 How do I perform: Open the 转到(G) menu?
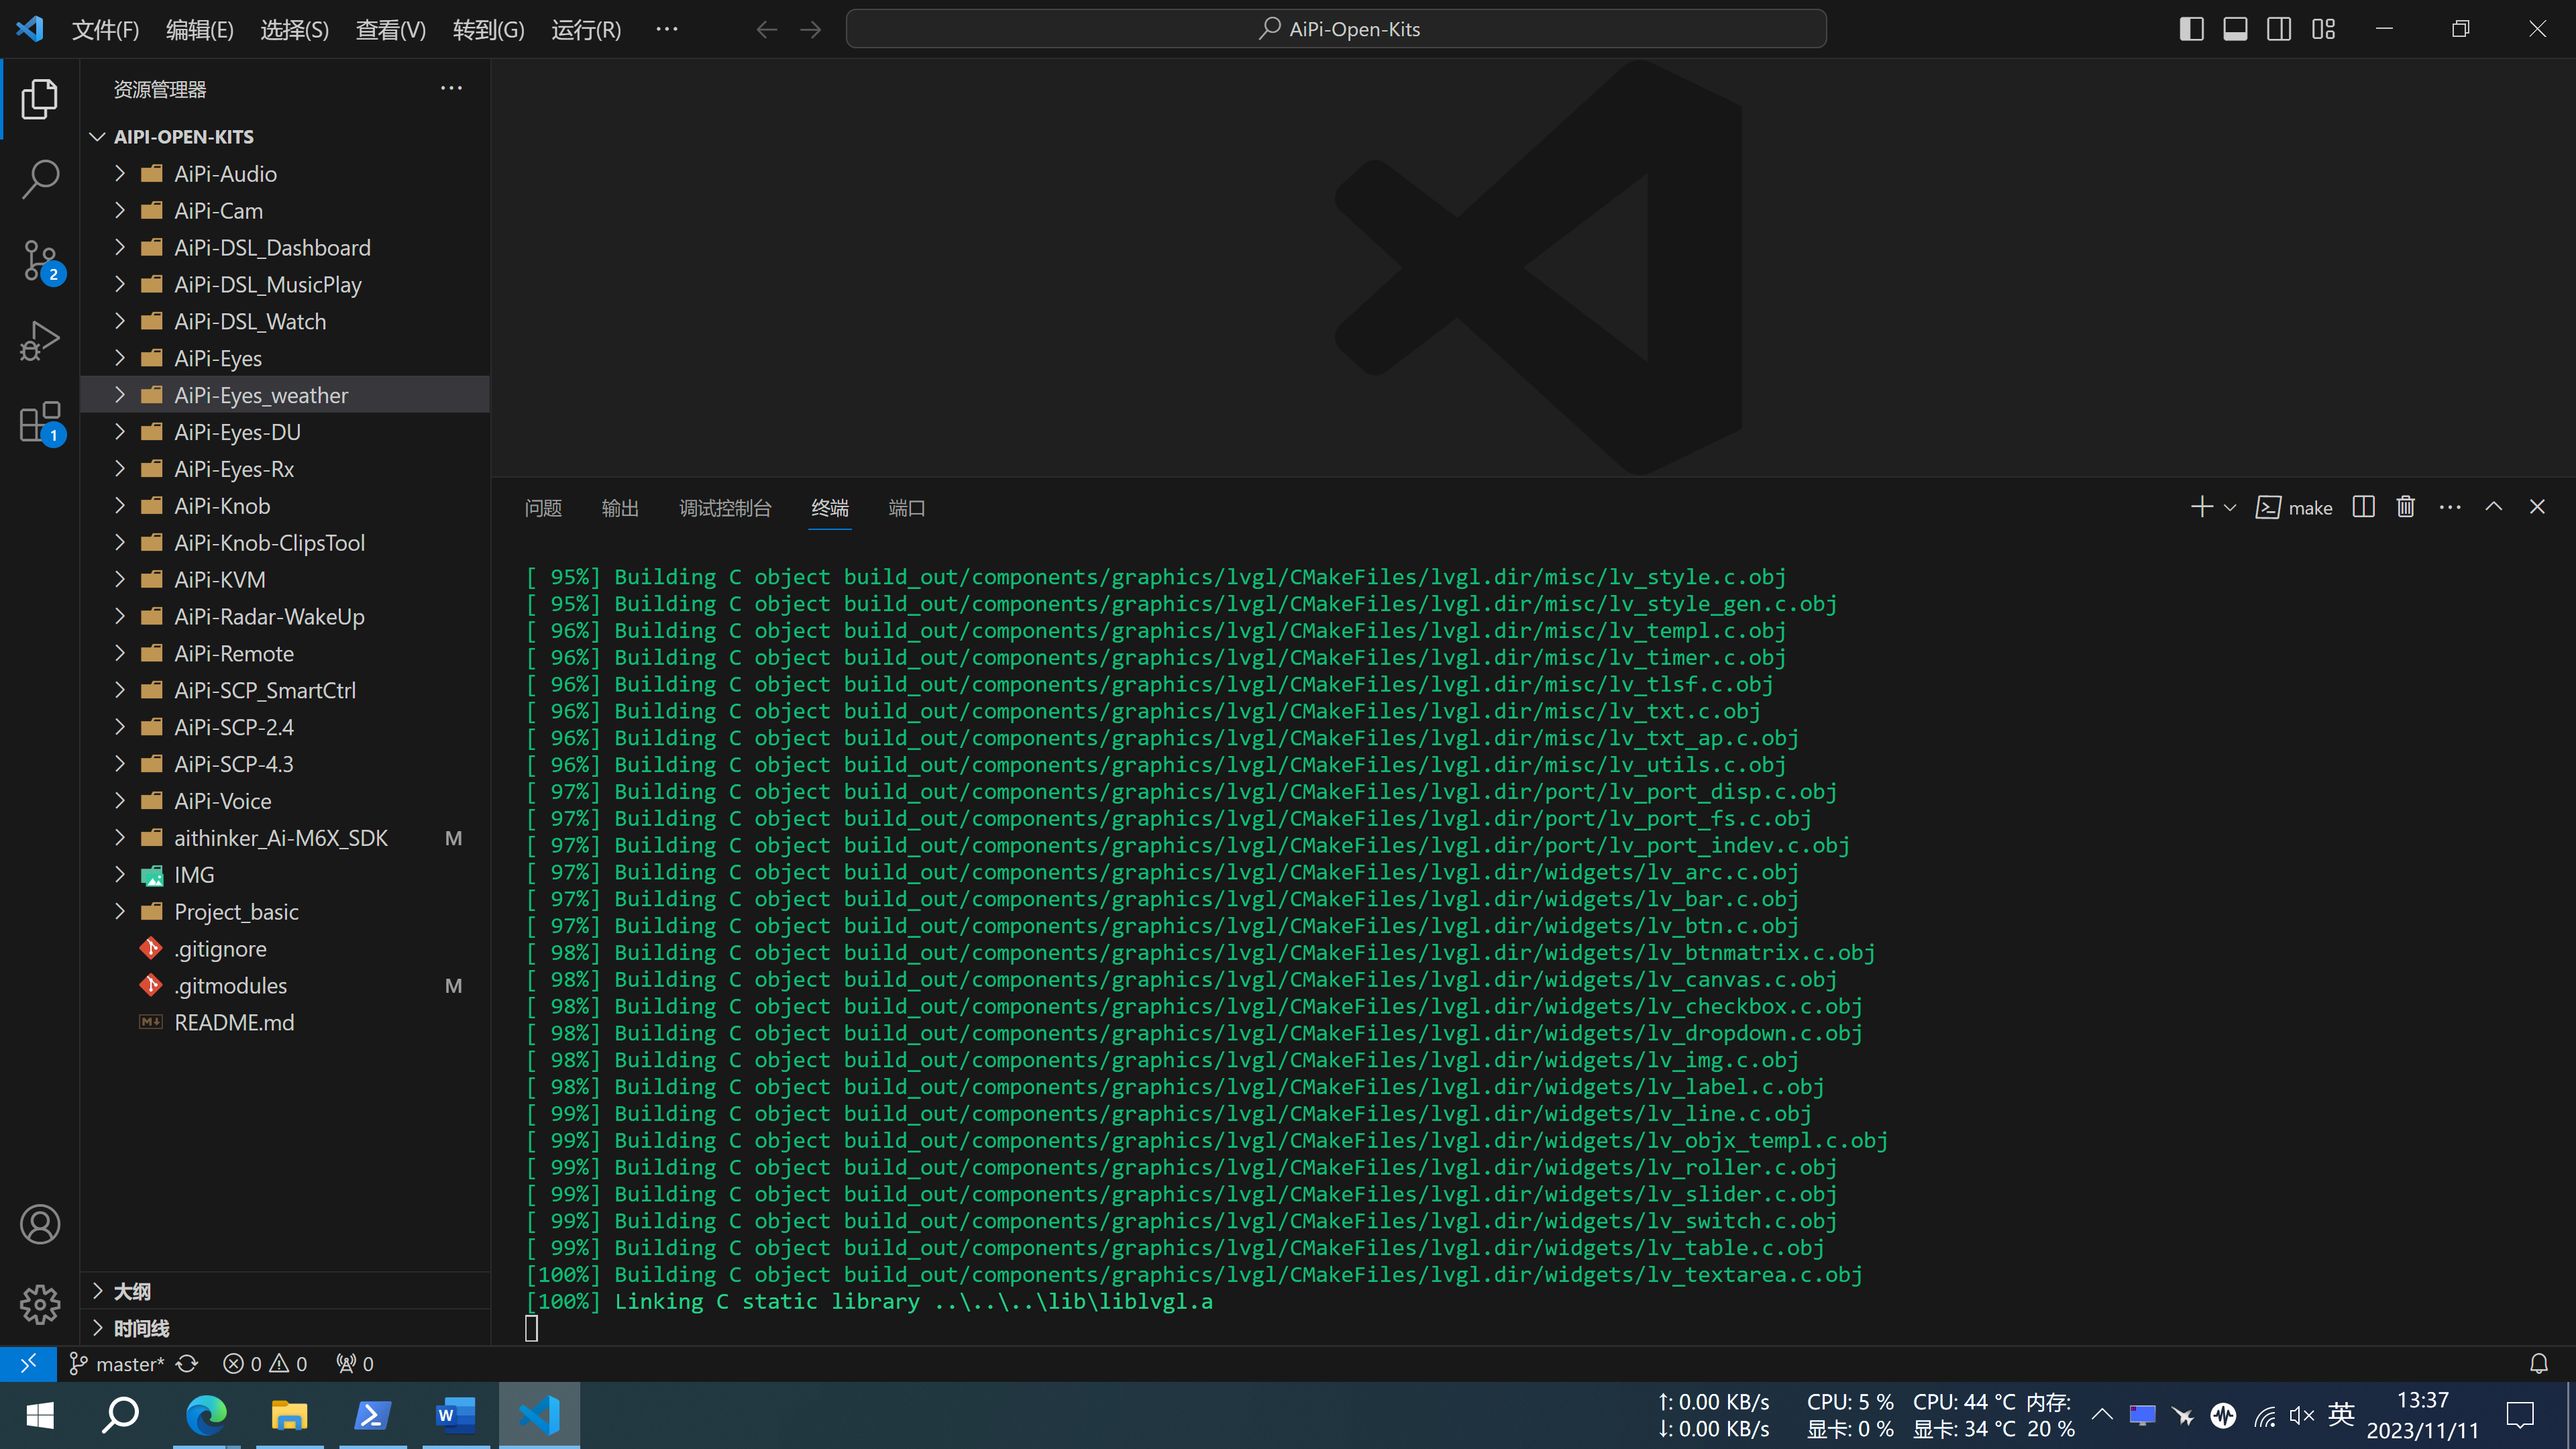[x=488, y=29]
